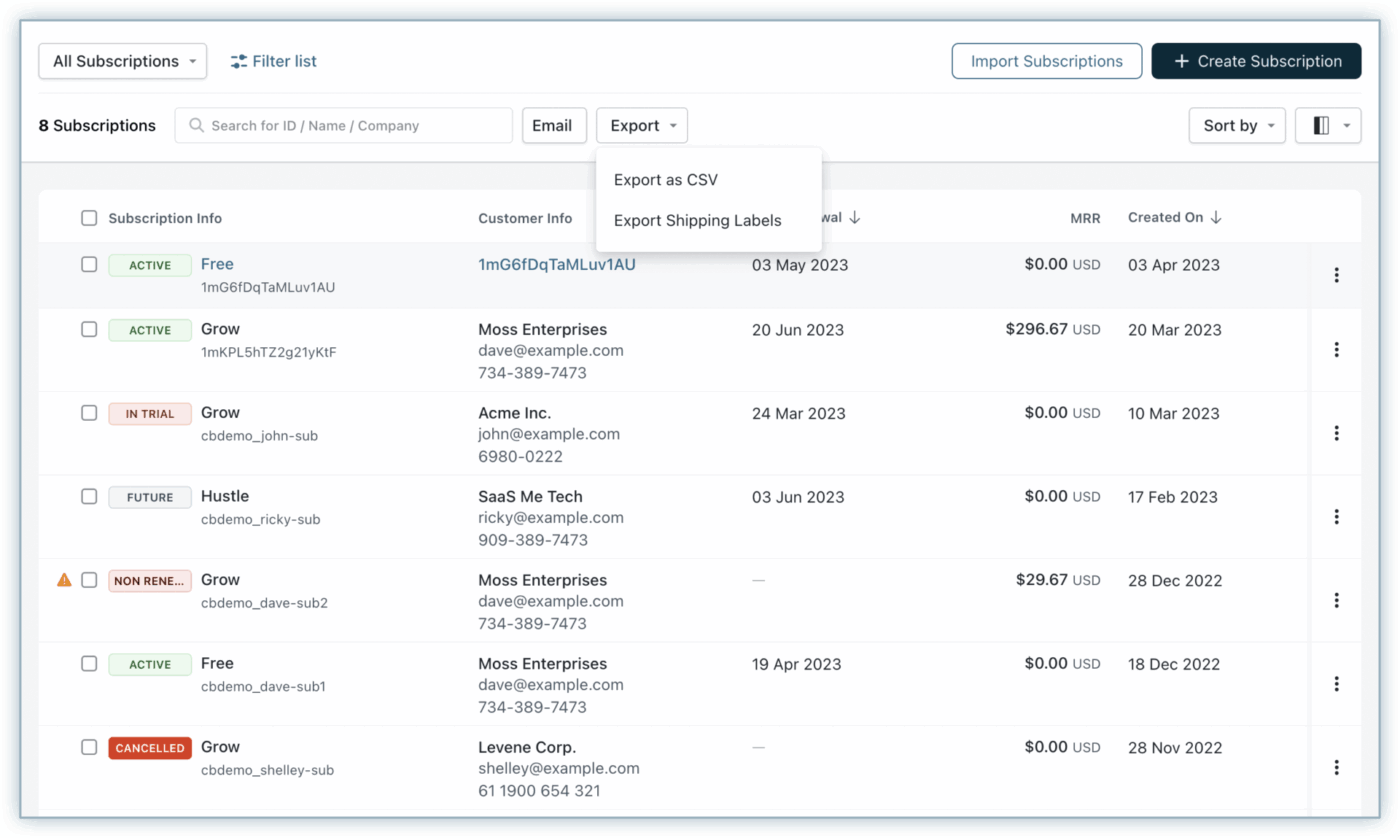Viewport: 1400px width, 838px height.
Task: Open the All Subscriptions dropdown
Action: [122, 61]
